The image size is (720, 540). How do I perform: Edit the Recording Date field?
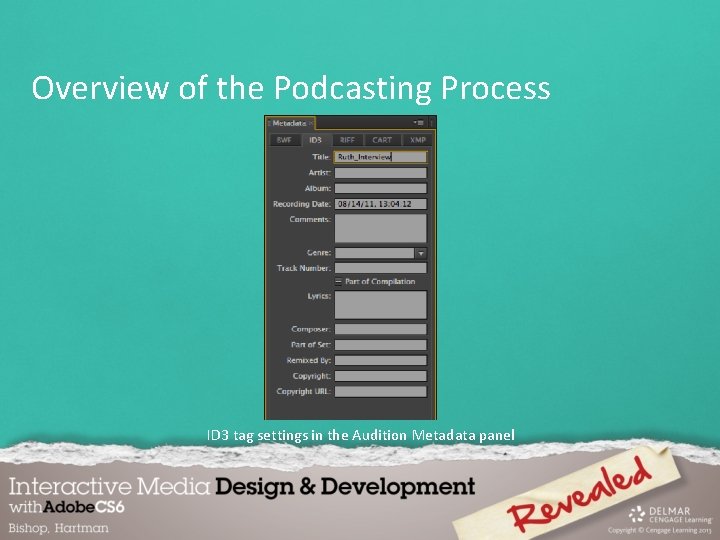point(380,204)
